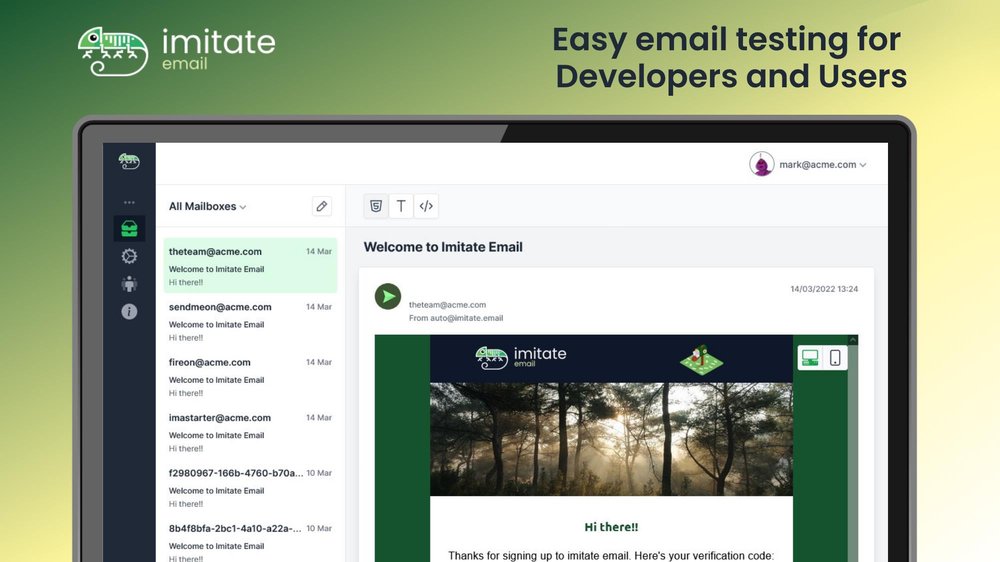Click the large imitate email banner logo
This screenshot has width=1000, height=562.
[x=177, y=51]
